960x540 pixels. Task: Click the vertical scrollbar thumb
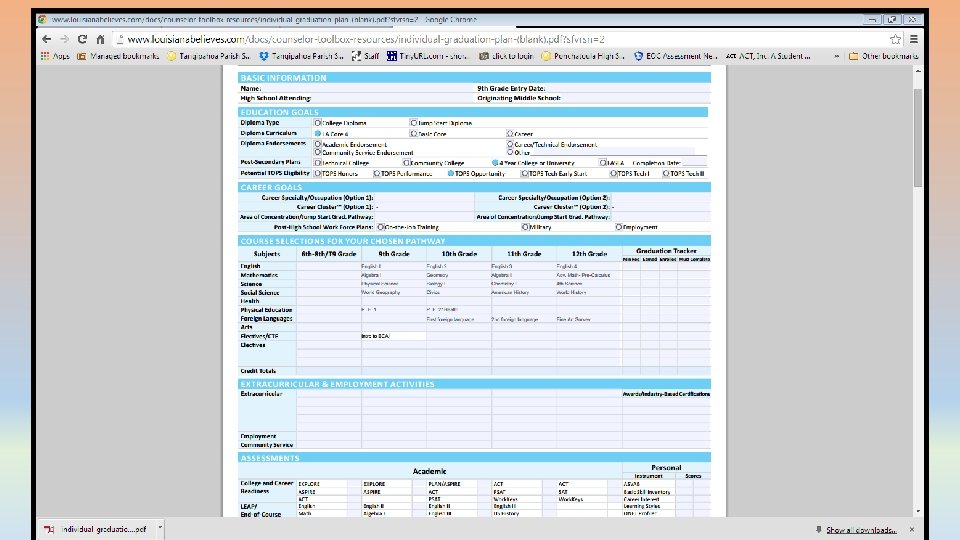(918, 138)
